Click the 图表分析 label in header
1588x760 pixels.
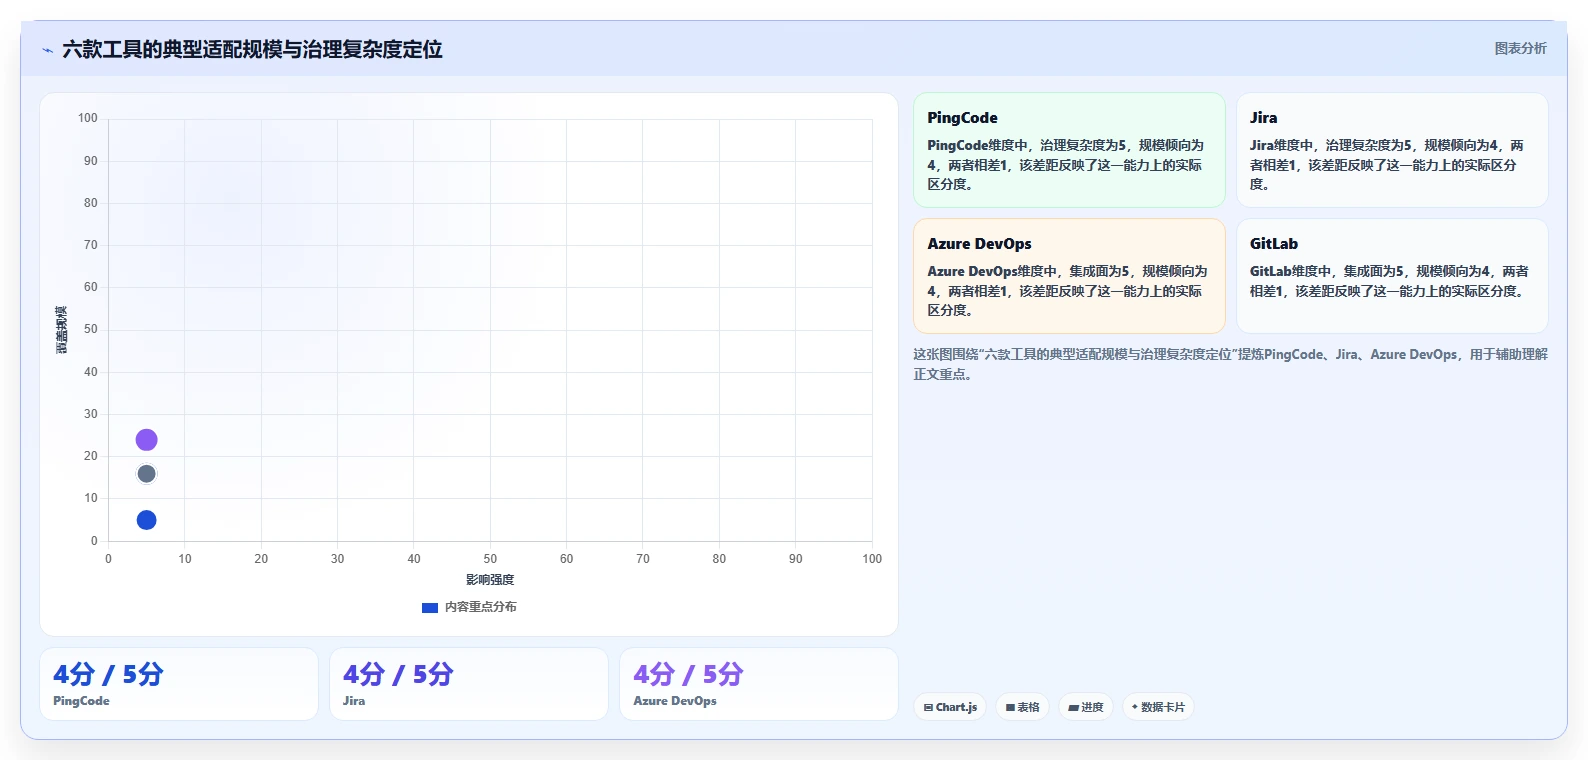1520,48
